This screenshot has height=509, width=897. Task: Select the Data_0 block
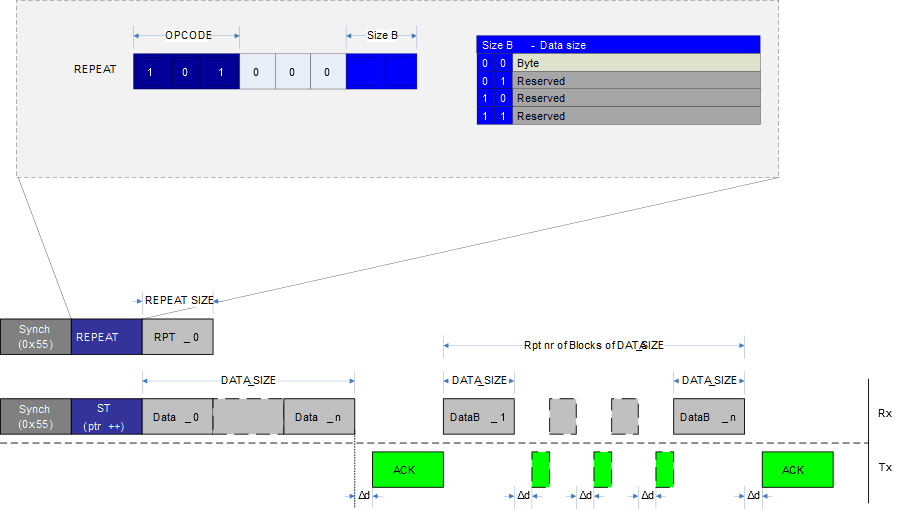177,416
